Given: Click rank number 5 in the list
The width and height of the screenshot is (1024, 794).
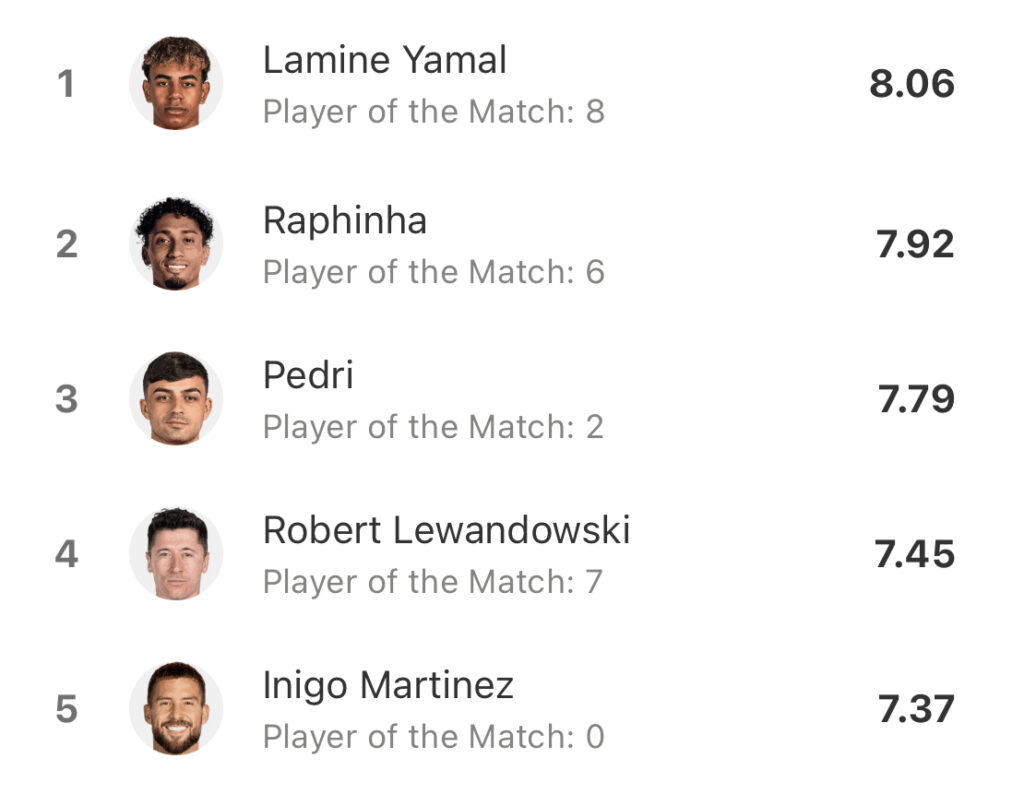Looking at the screenshot, I should (67, 709).
